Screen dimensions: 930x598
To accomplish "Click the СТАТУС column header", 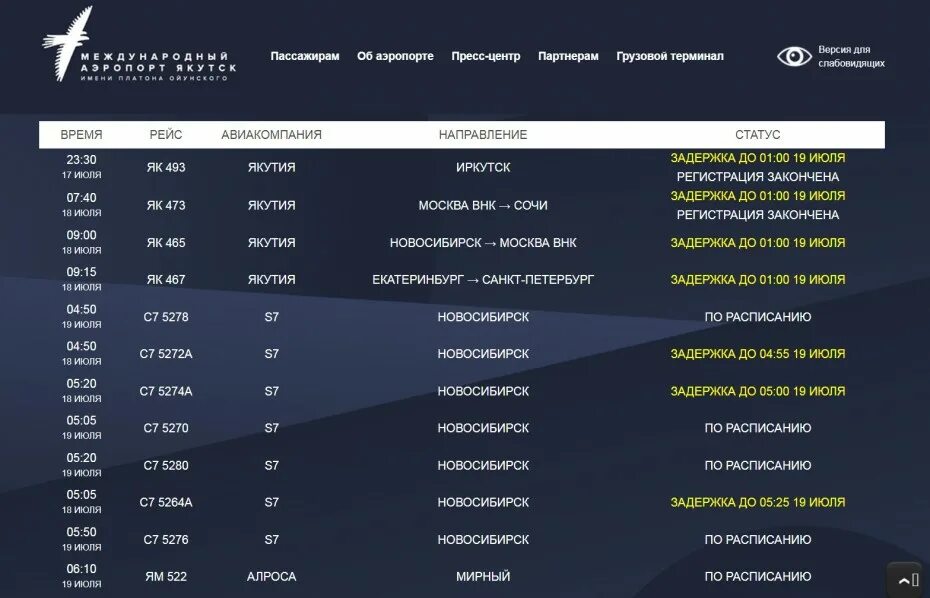I will tap(757, 135).
